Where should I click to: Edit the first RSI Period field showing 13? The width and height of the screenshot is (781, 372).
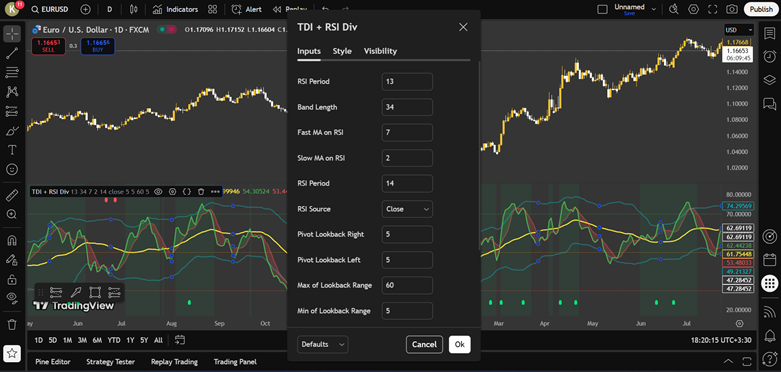(x=407, y=82)
